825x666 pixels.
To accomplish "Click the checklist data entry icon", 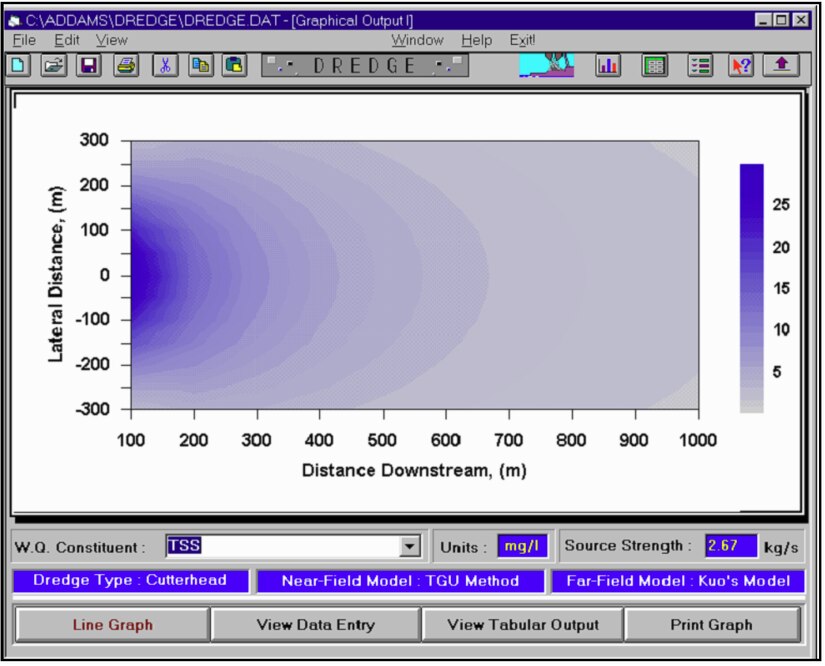I will (x=700, y=66).
